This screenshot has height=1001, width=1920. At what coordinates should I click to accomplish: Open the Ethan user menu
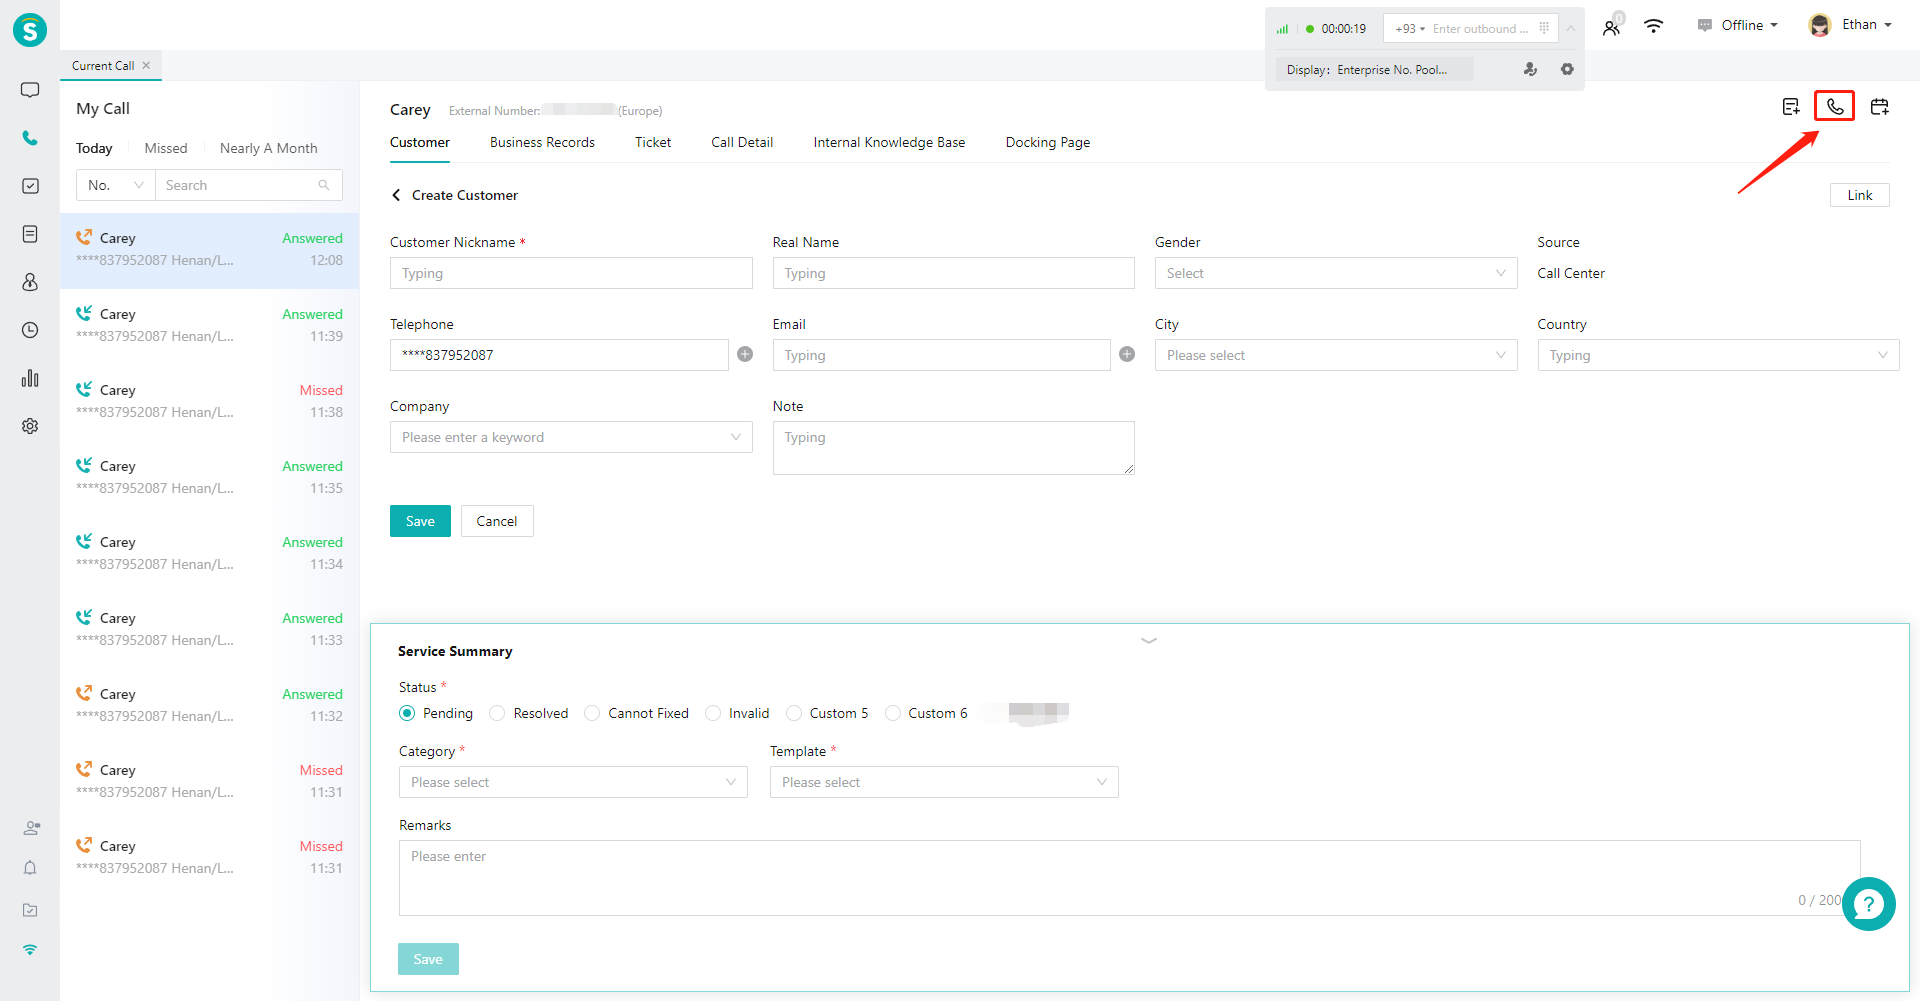[x=1851, y=25]
